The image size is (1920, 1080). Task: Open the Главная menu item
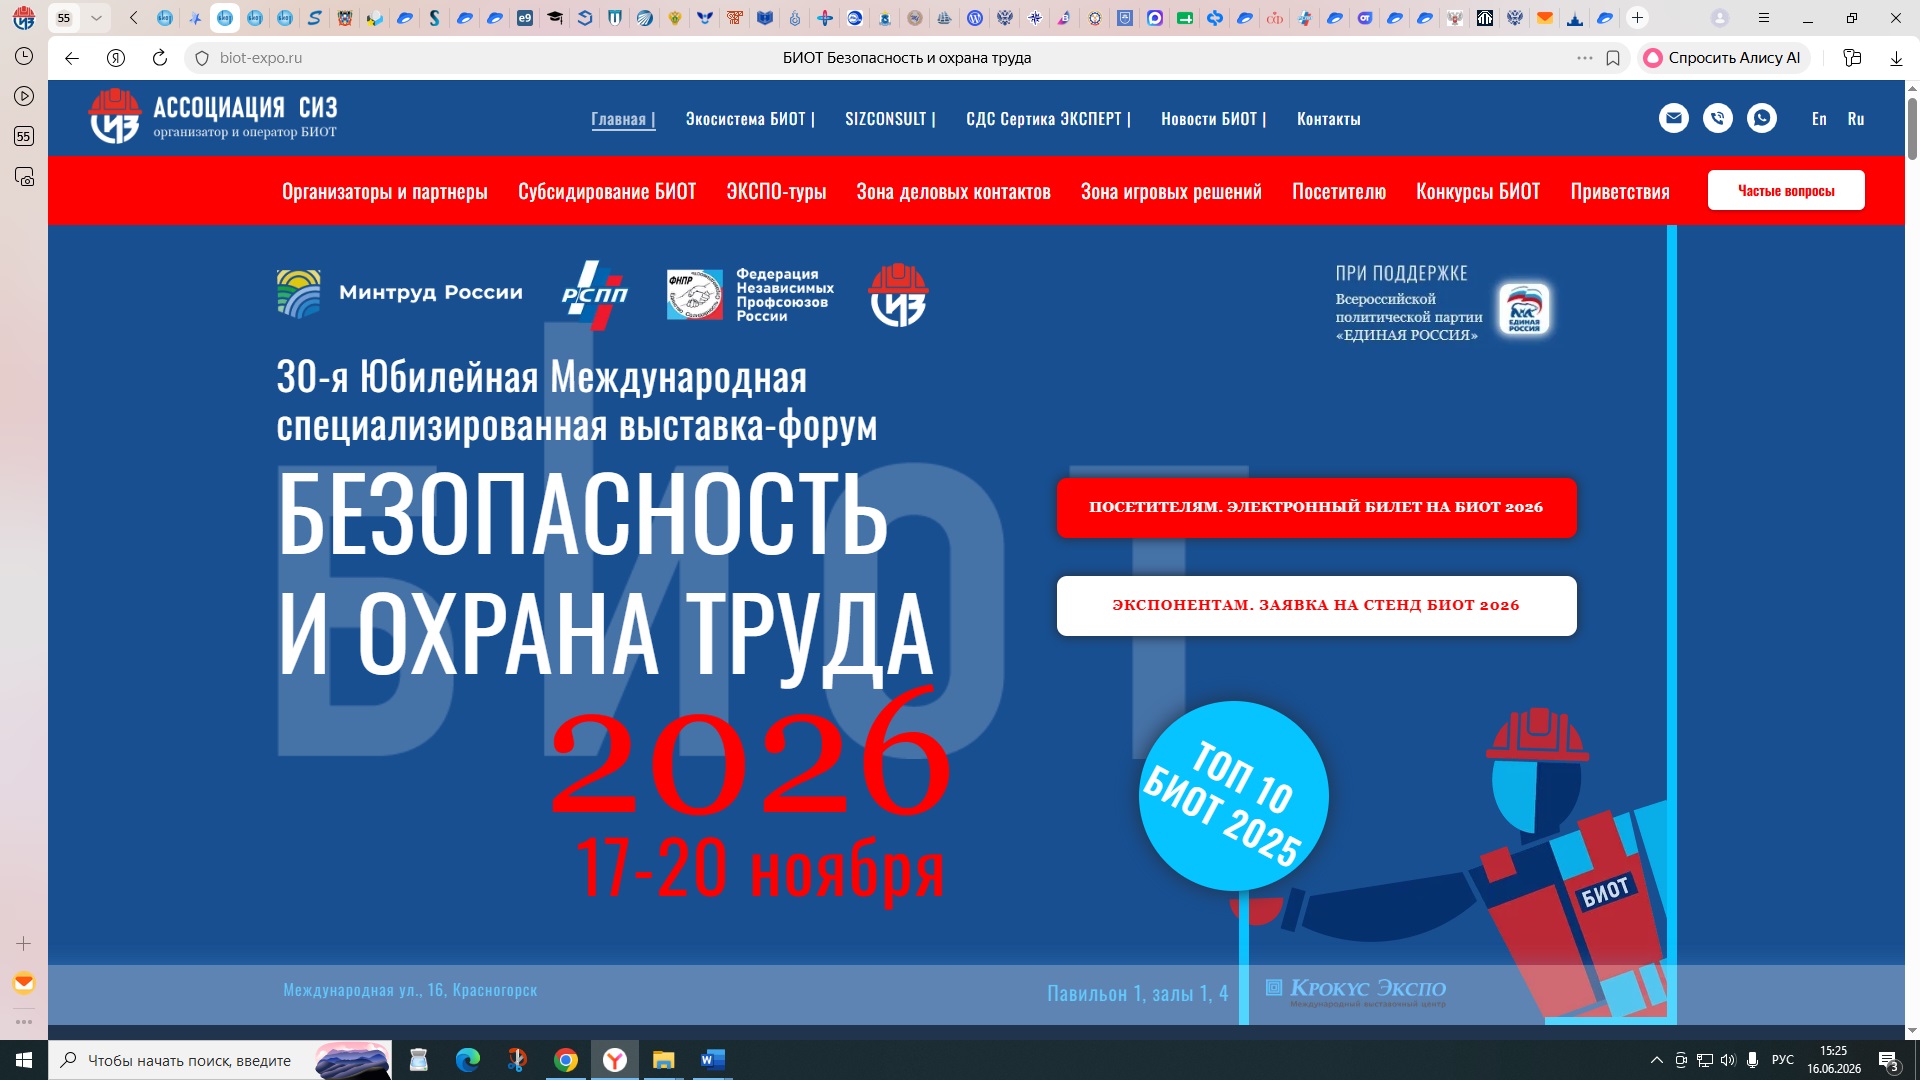pos(623,119)
